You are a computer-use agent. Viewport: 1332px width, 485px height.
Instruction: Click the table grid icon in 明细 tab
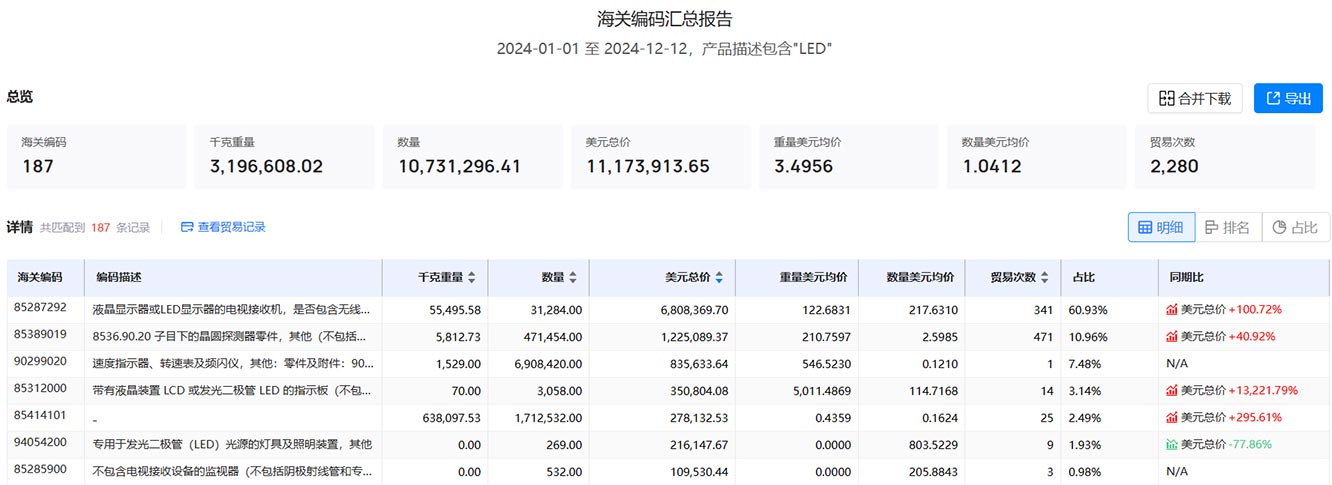(1145, 227)
